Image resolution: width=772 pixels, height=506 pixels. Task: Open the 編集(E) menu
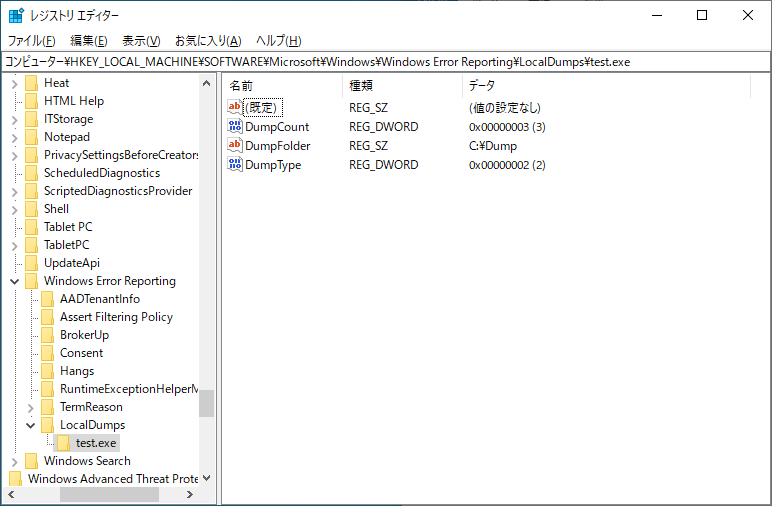[x=89, y=41]
